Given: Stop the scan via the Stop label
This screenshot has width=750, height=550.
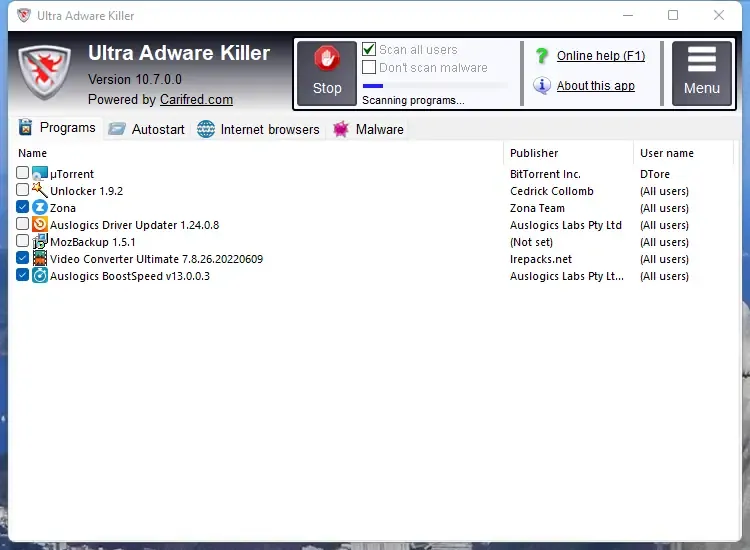Looking at the screenshot, I should point(327,88).
